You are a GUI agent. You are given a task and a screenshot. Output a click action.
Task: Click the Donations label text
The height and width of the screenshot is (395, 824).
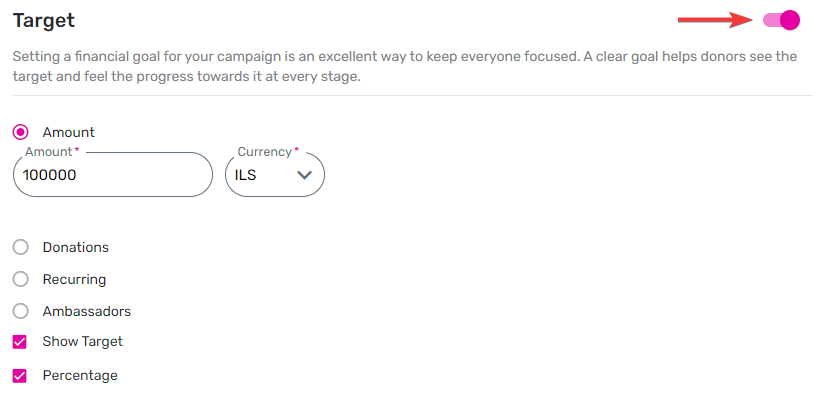point(76,247)
